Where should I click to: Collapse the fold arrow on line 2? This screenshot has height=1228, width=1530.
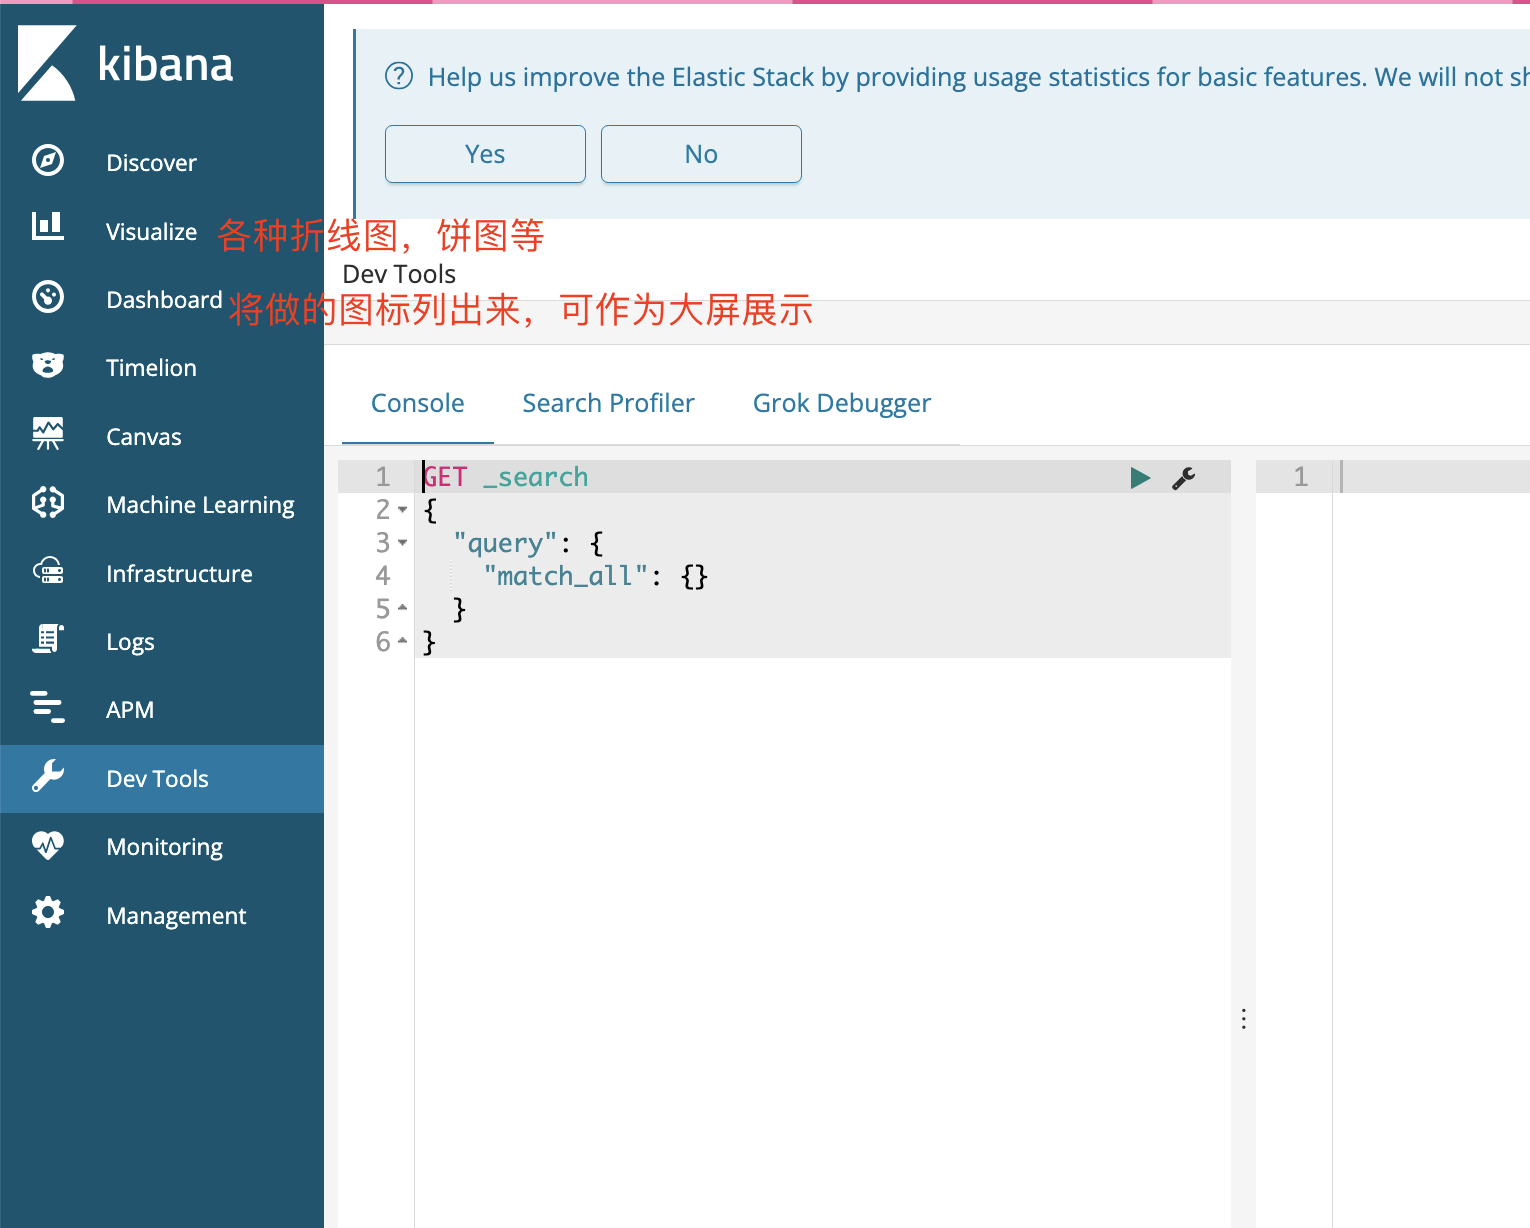[x=403, y=510]
